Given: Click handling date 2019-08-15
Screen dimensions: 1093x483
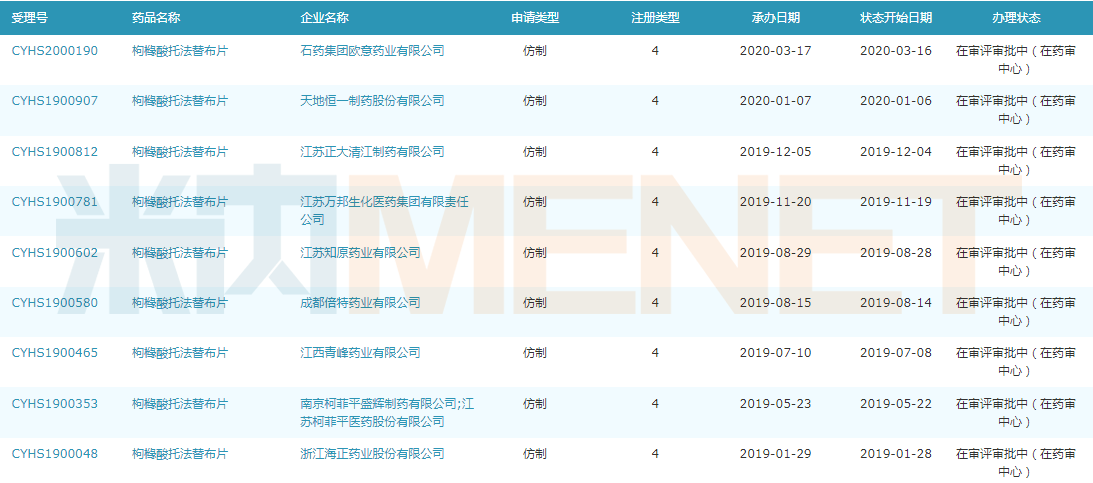Looking at the screenshot, I should click(775, 303).
